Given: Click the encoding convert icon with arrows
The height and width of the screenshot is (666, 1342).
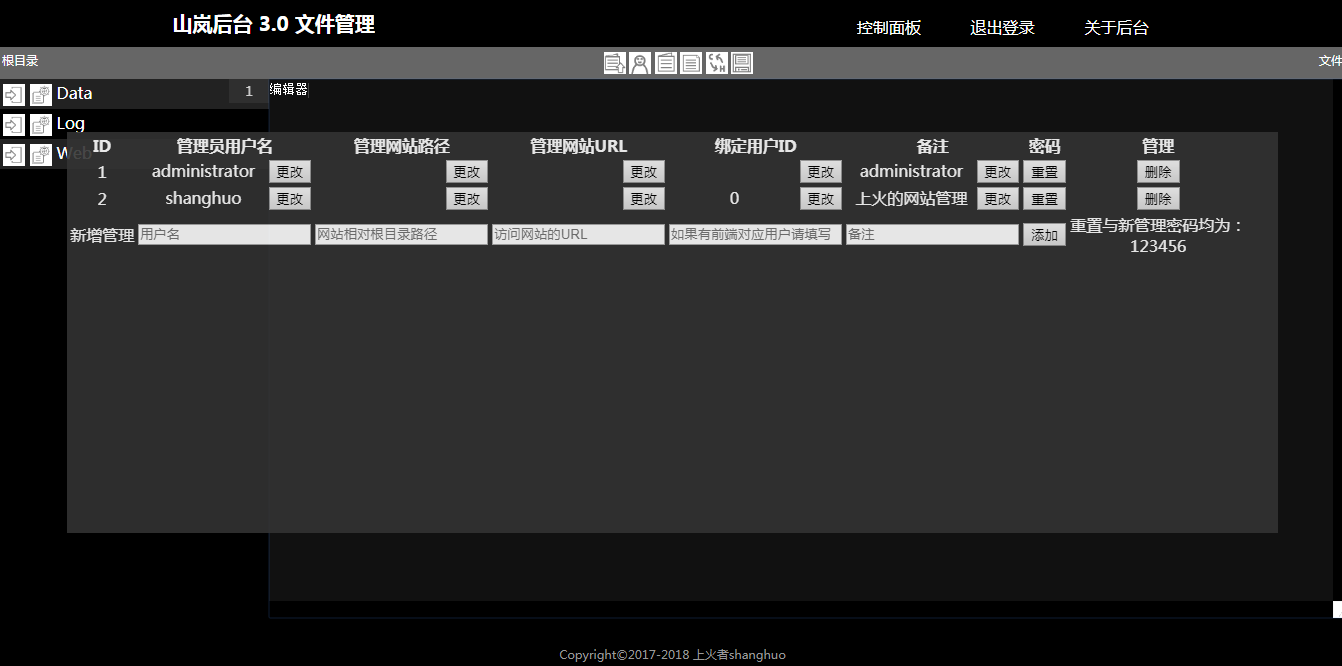Looking at the screenshot, I should (717, 63).
